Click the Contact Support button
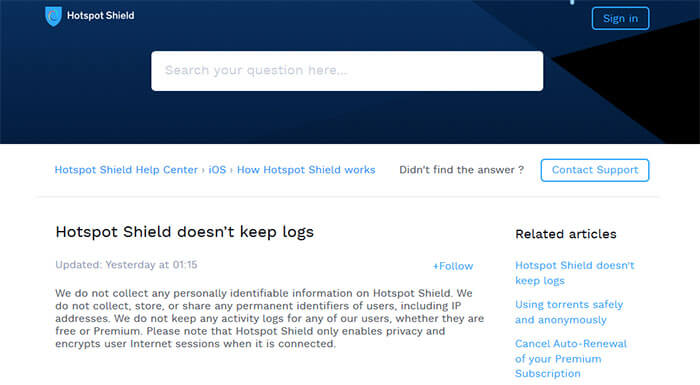This screenshot has width=700, height=385. [x=595, y=170]
